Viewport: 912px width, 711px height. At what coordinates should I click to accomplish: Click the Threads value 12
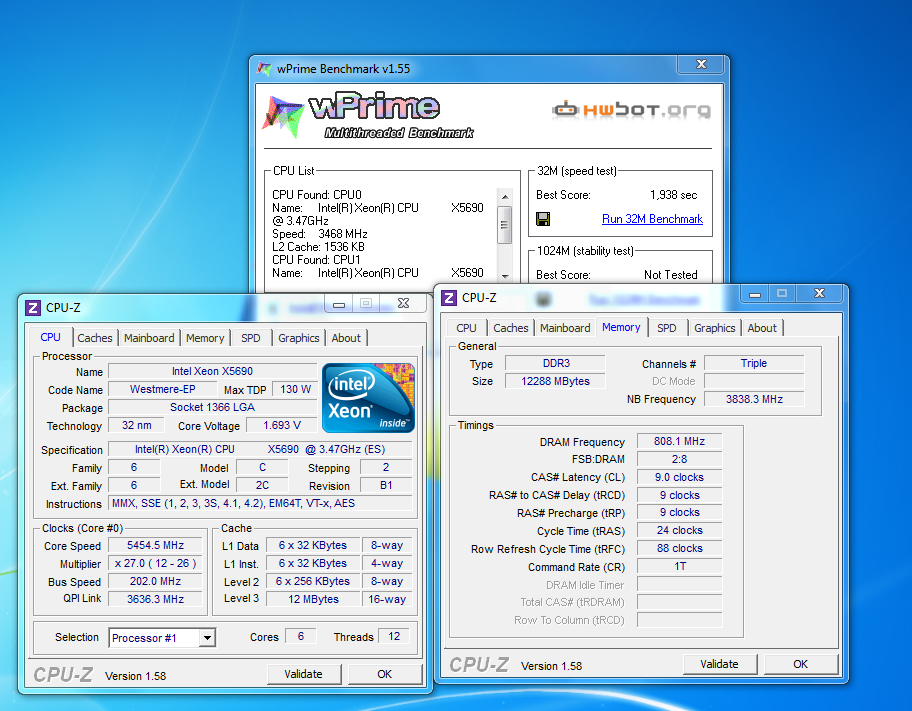(394, 637)
